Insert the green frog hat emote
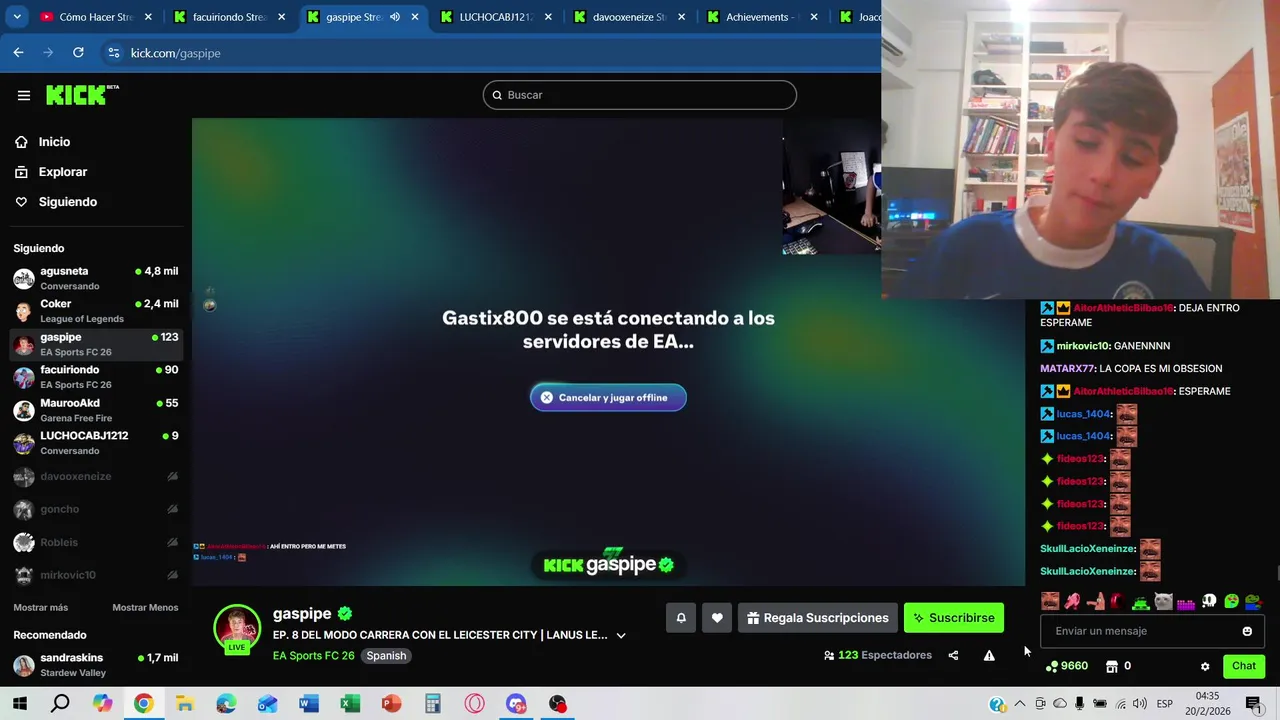Screen dimensions: 1280x720 [x=1140, y=603]
